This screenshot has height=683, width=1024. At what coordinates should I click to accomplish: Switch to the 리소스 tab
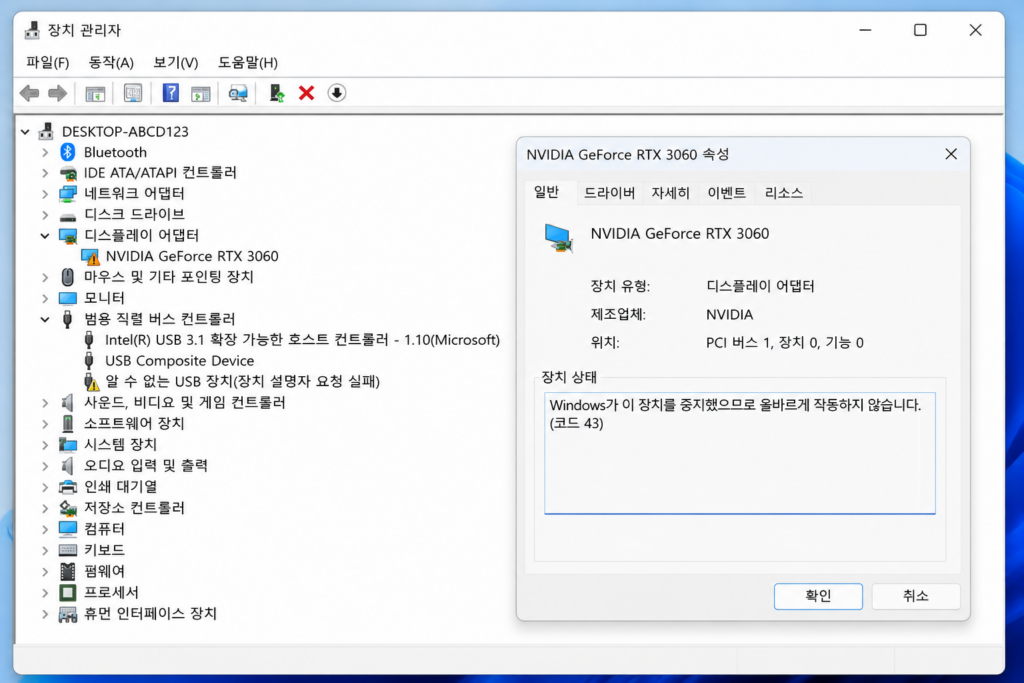click(784, 193)
